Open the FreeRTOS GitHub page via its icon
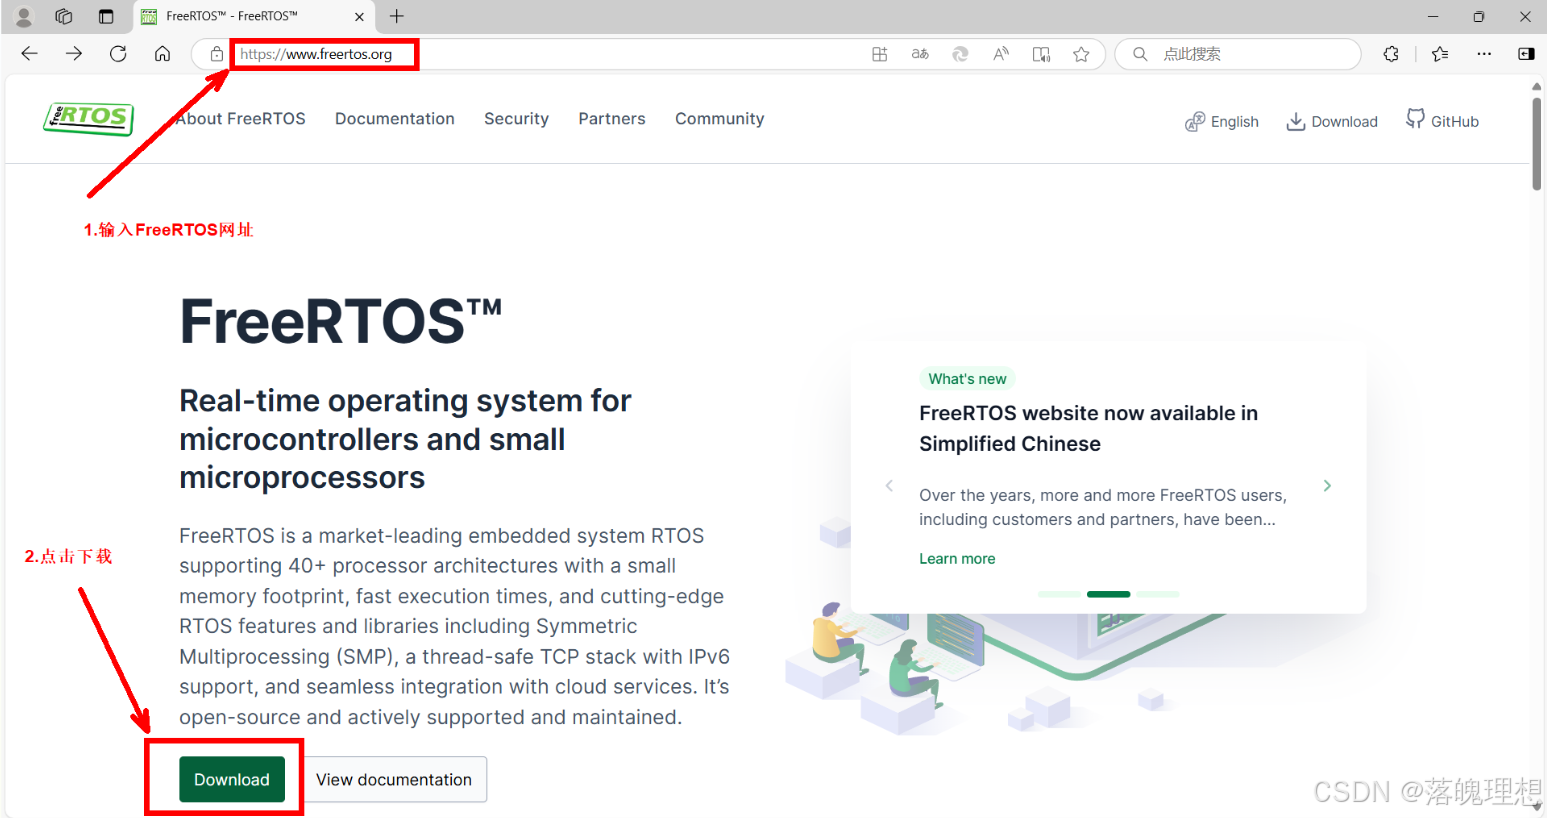 tap(1442, 120)
